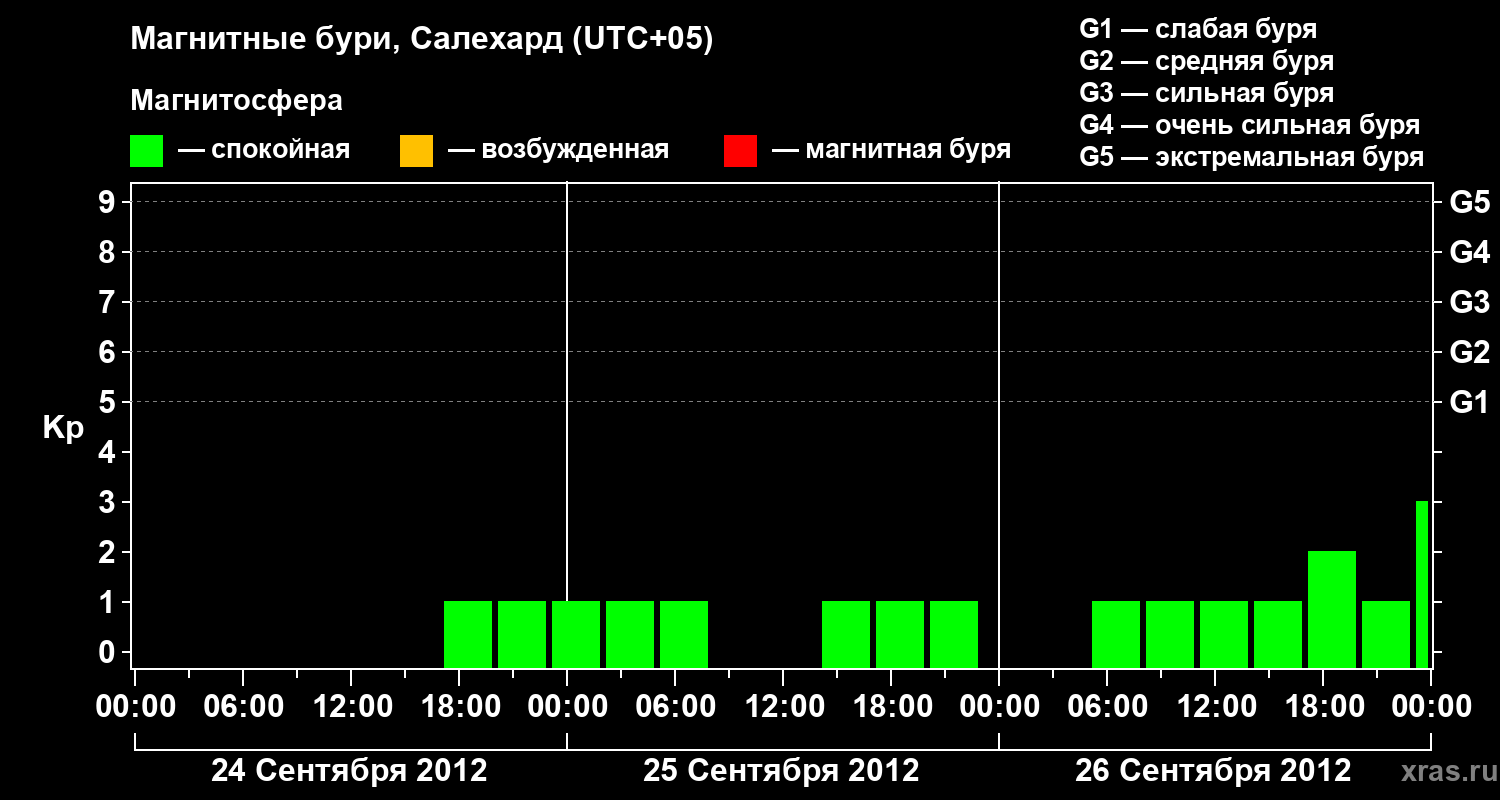Click the '— магнитная буря' legend label
The height and width of the screenshot is (800, 1500).
(x=891, y=151)
